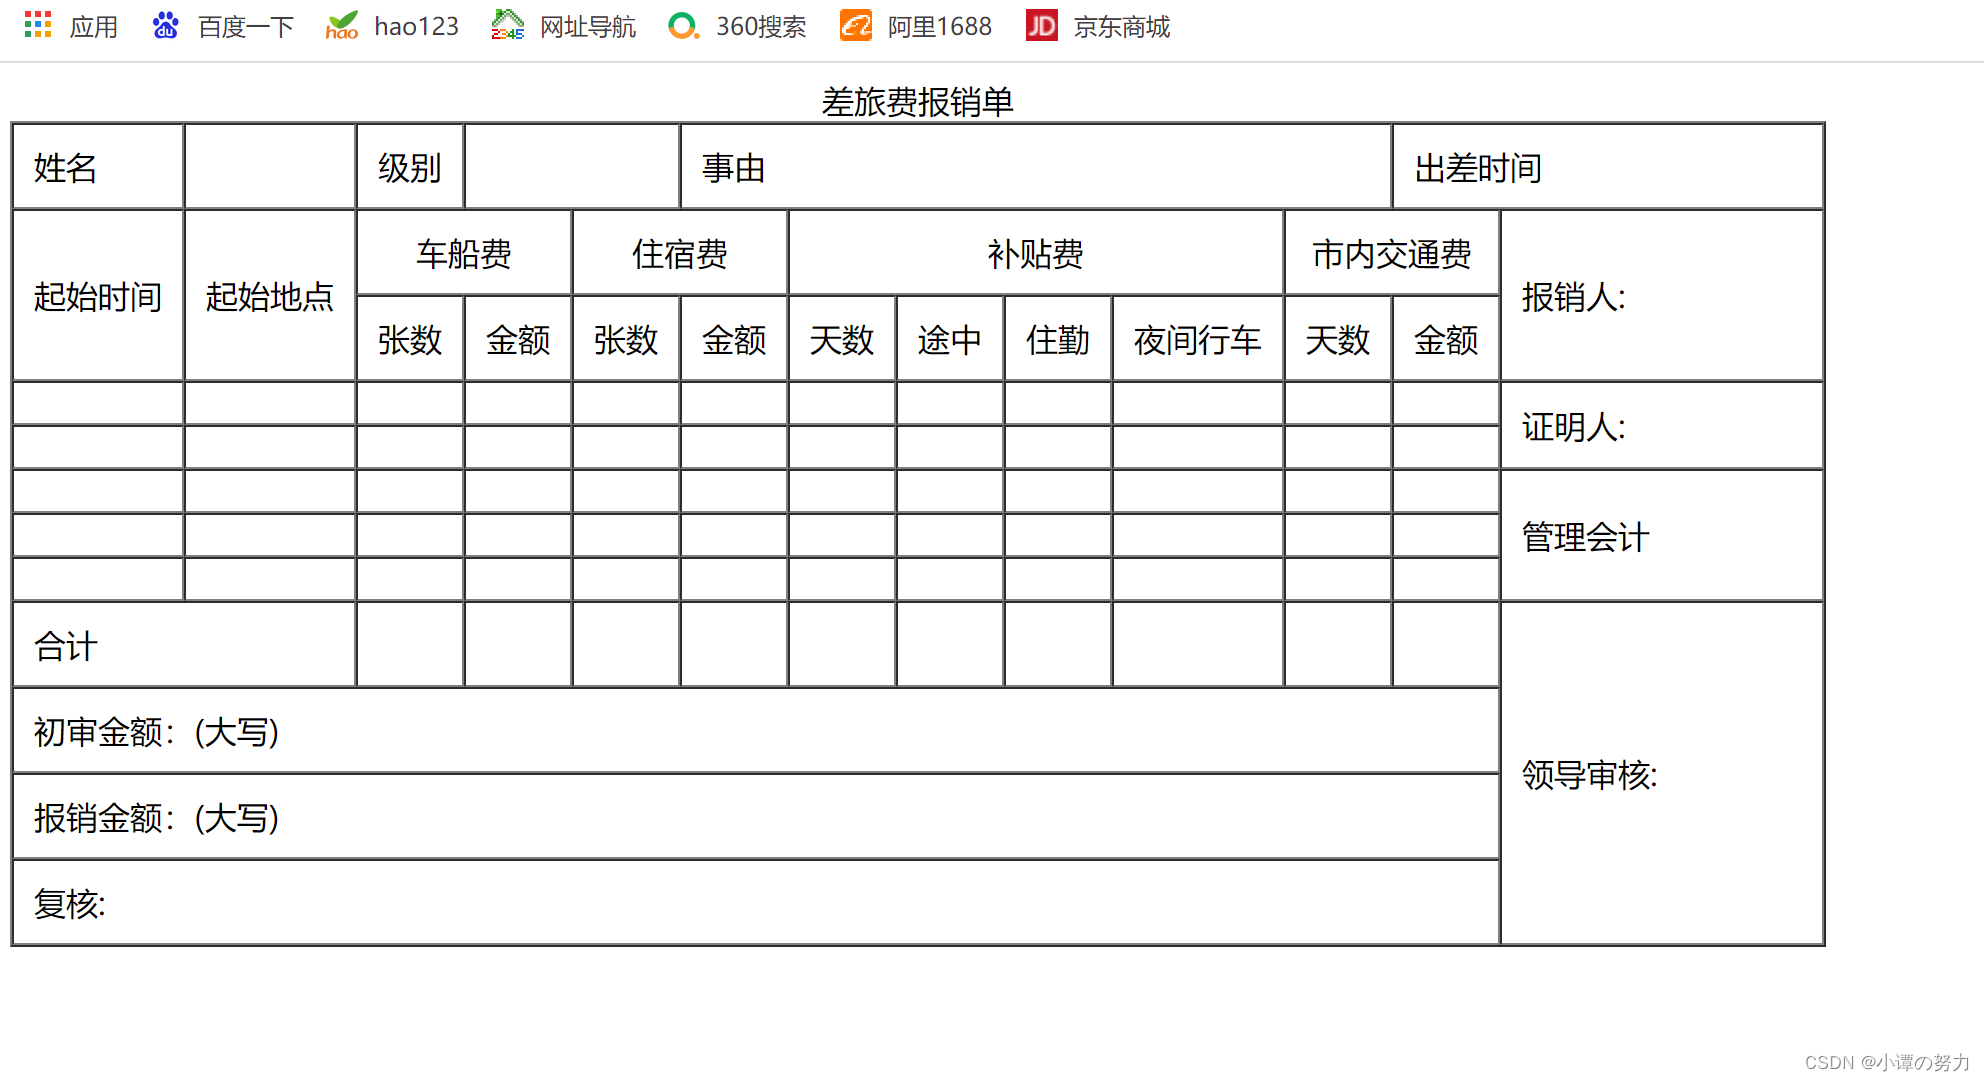Click the 应用 bookmark label
Image resolution: width=1984 pixels, height=1081 pixels.
(94, 27)
